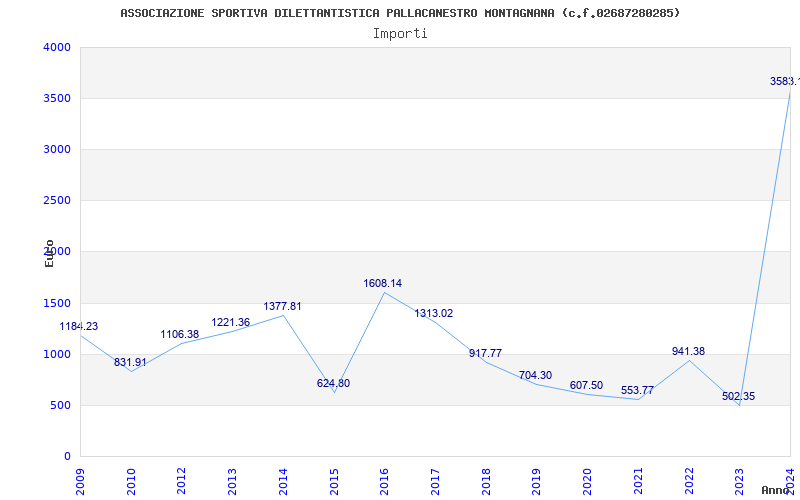Screen dimensions: 800x500
Task: Click the 2016 x-axis year label
Action: (x=385, y=482)
